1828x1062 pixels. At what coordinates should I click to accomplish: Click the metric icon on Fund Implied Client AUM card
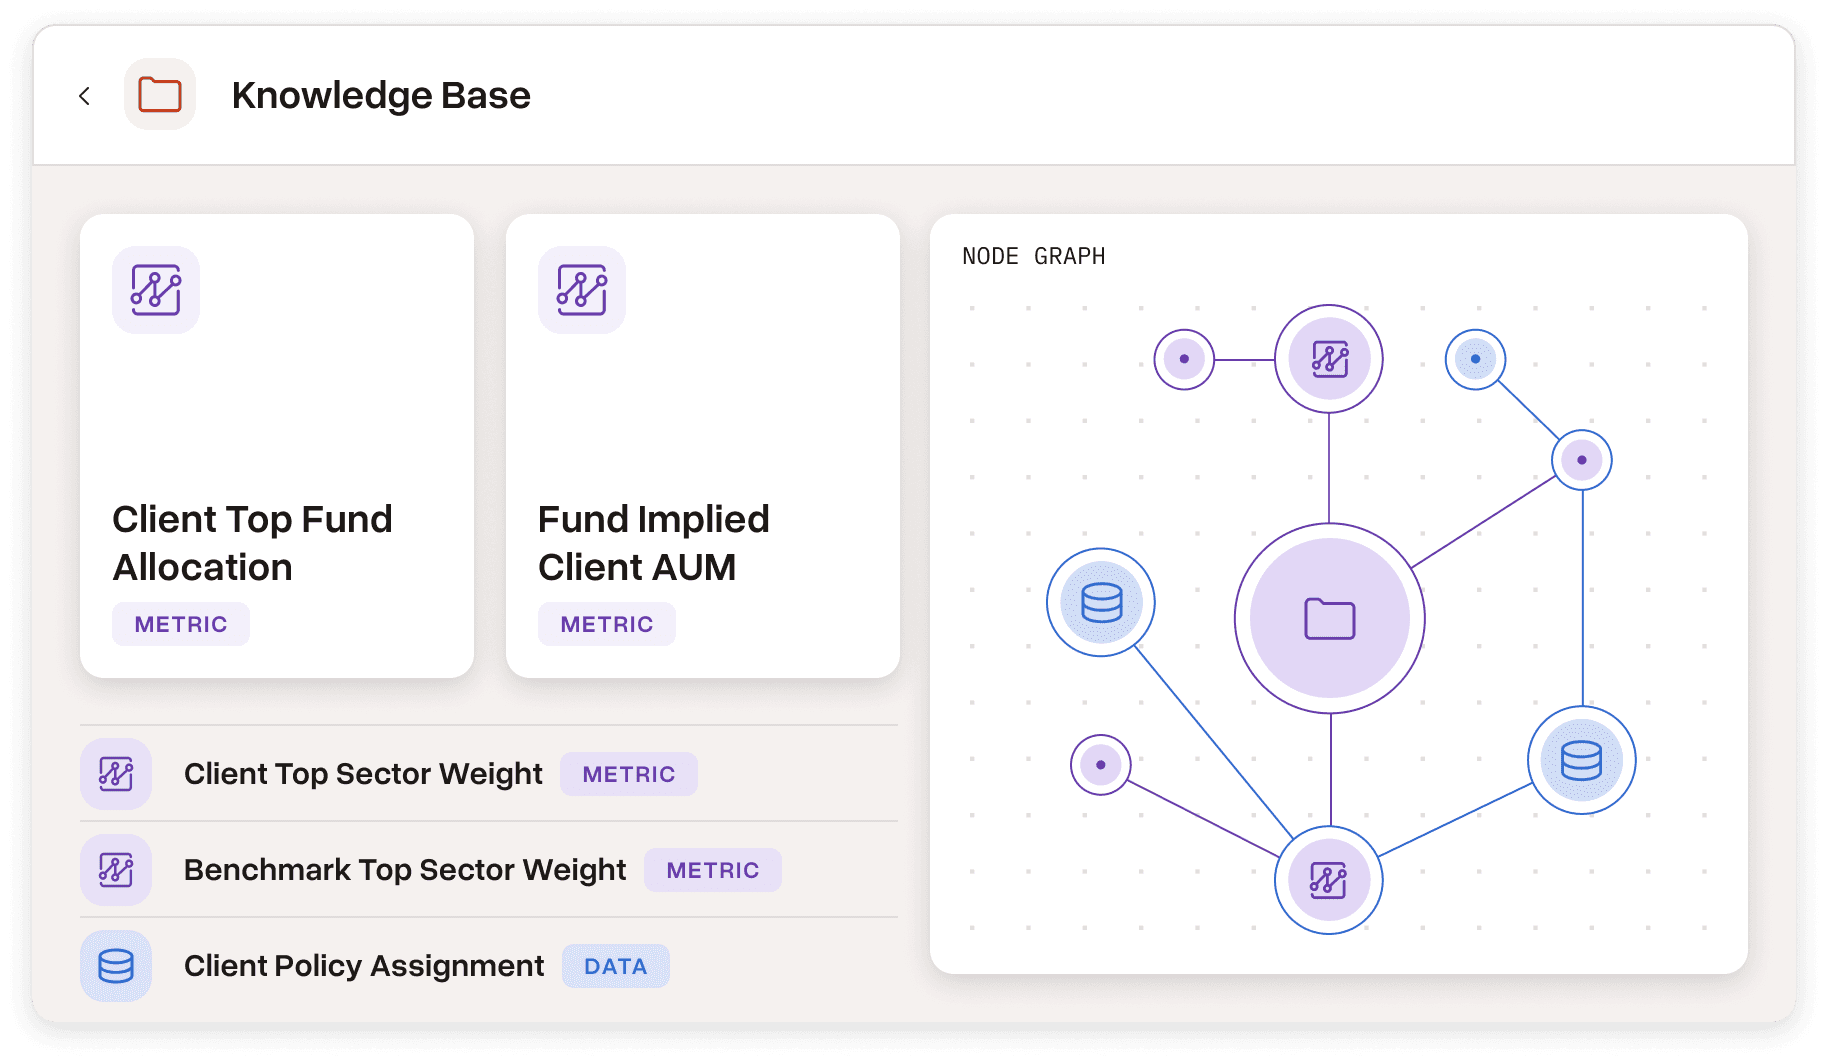pos(582,290)
